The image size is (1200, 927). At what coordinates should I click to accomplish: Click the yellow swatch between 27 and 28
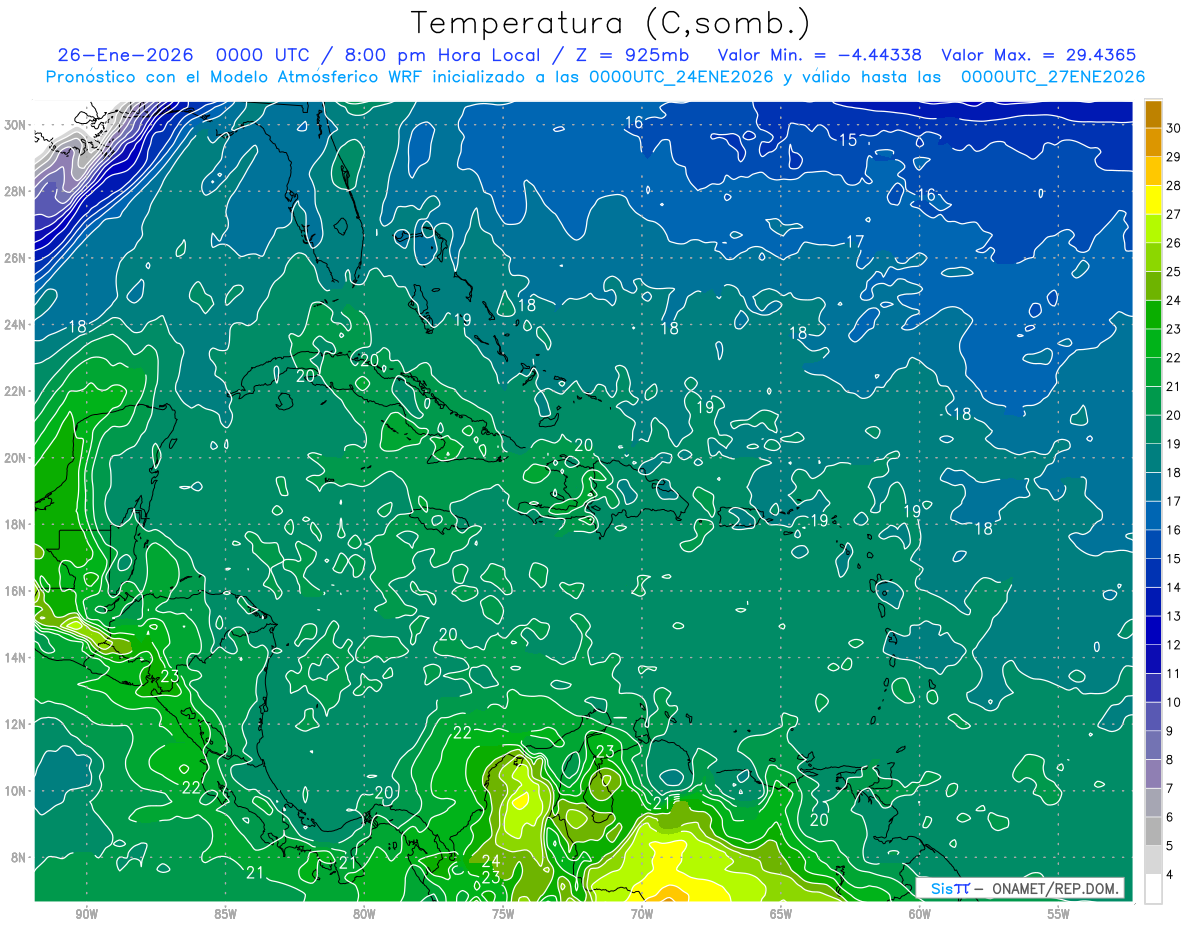(x=1153, y=200)
